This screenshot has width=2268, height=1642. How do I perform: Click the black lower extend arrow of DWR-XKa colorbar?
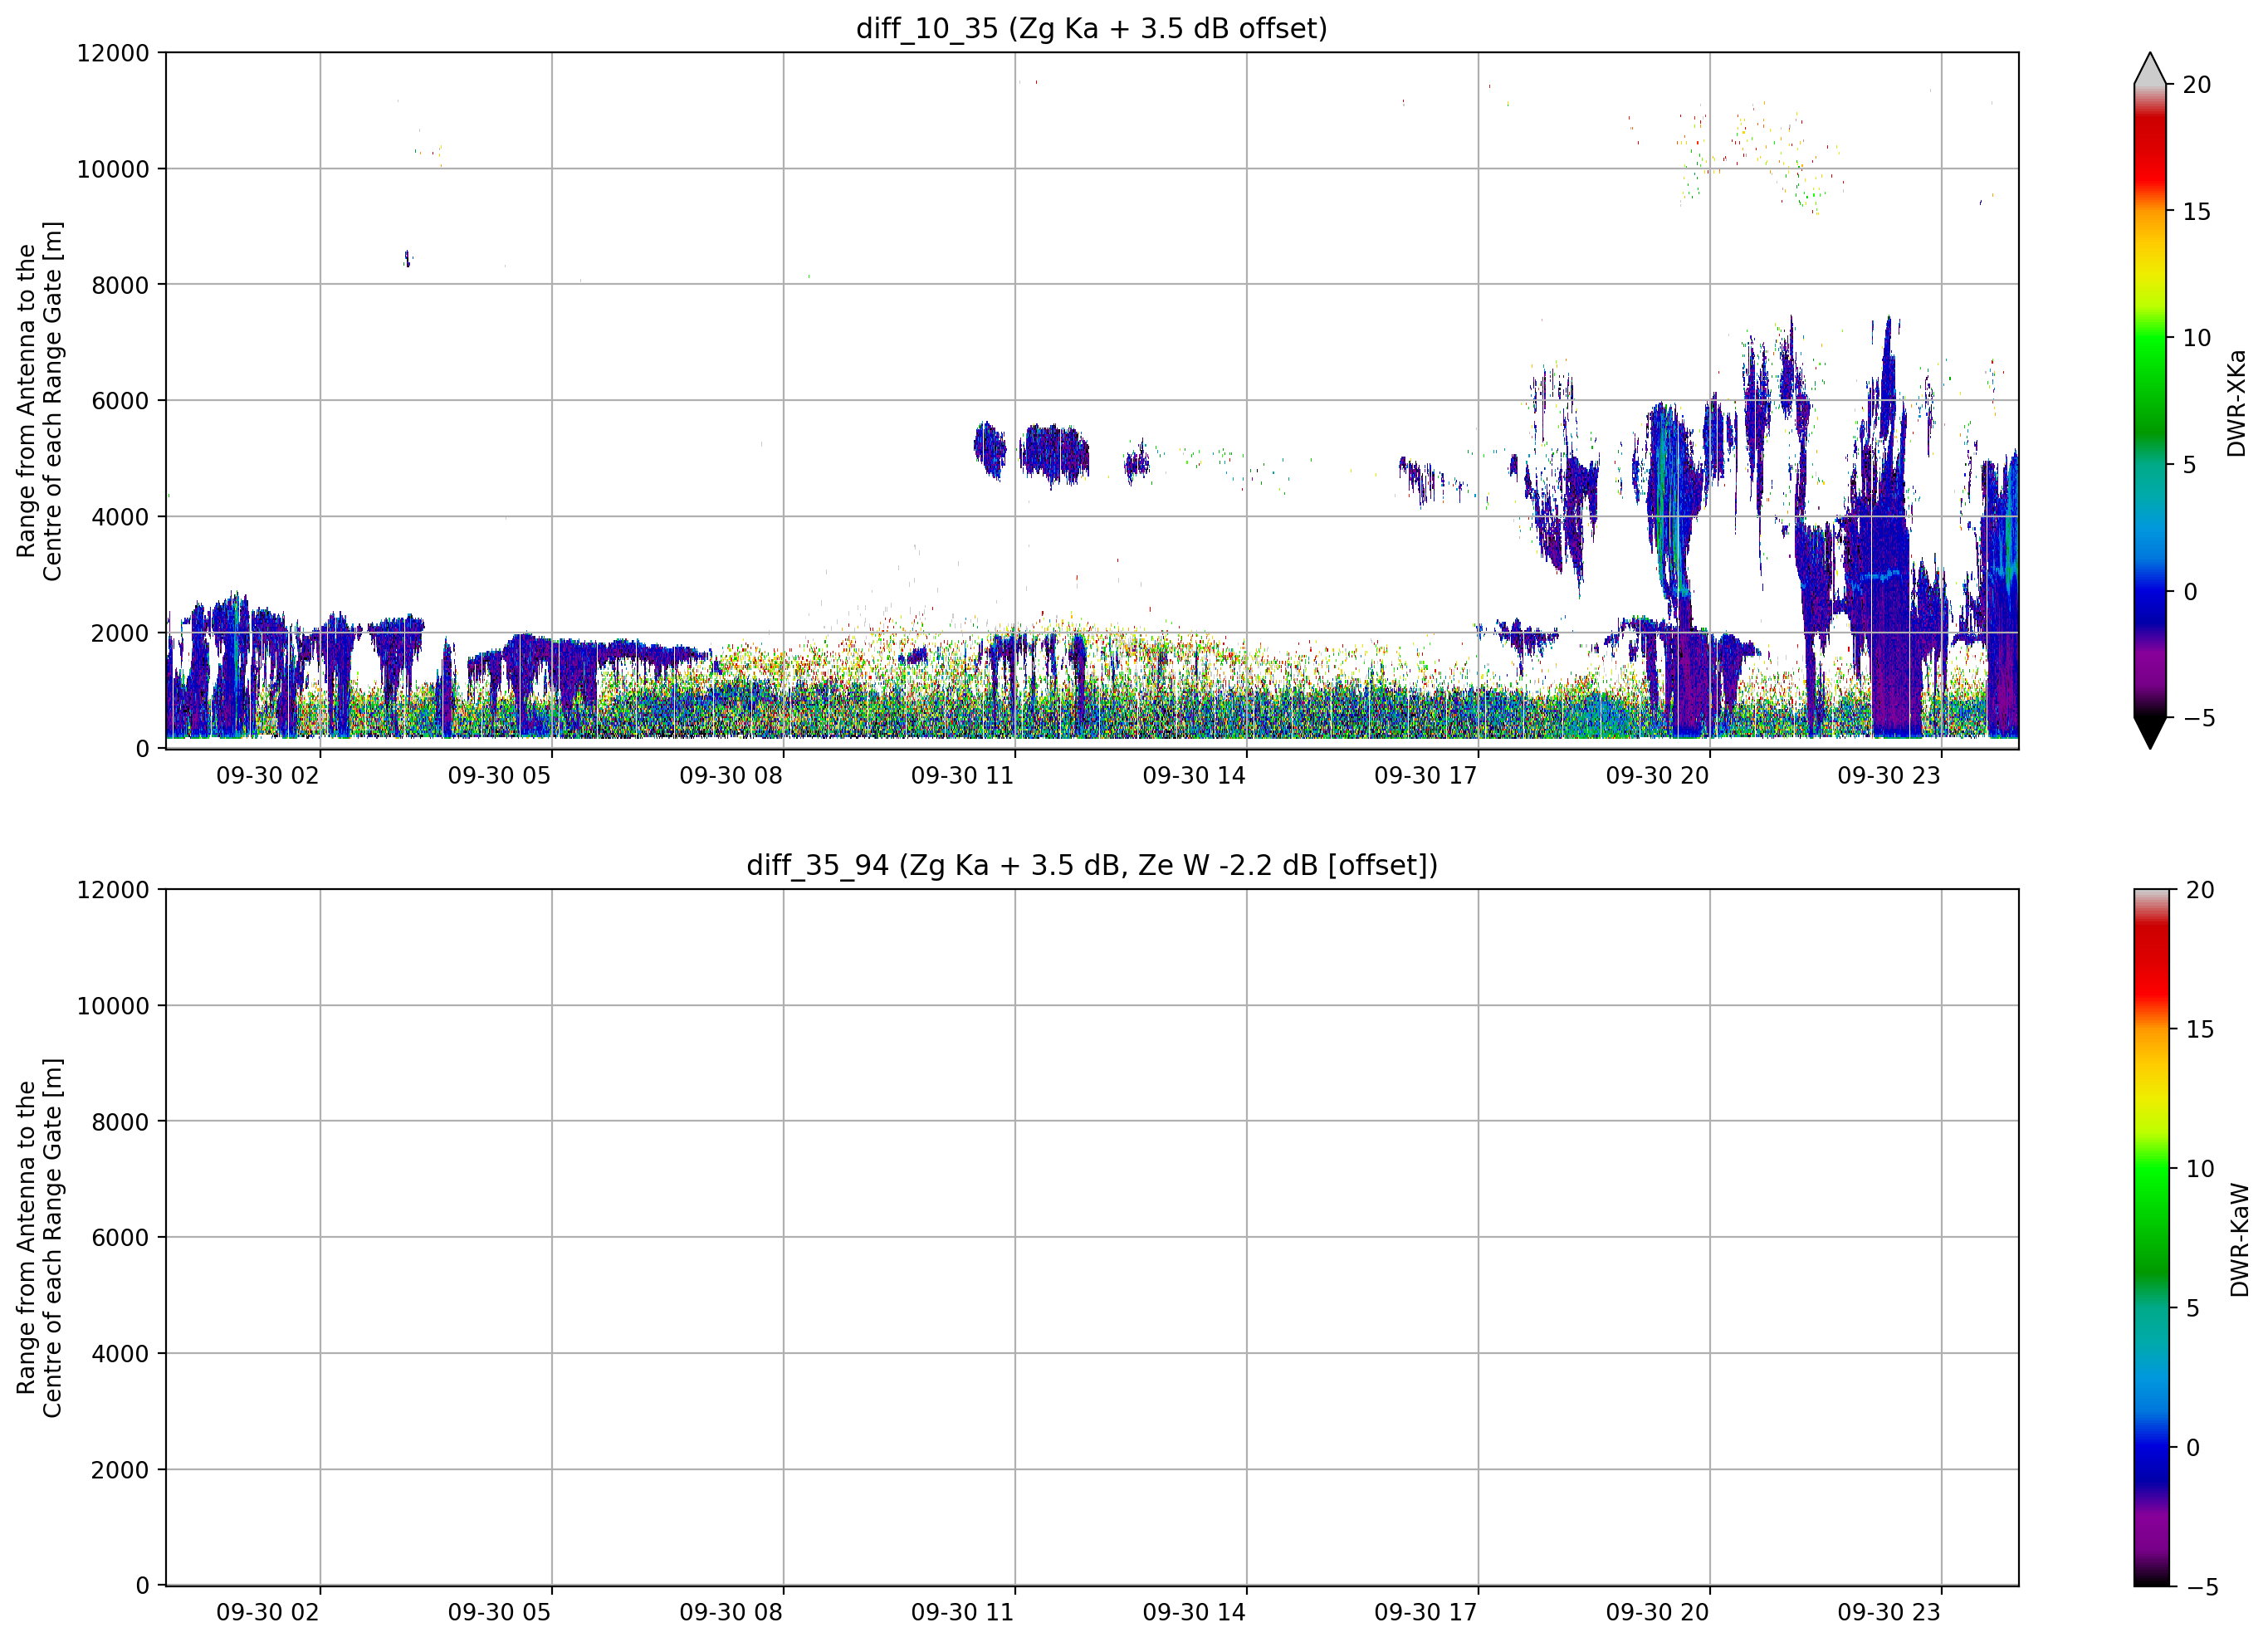coord(2150,732)
